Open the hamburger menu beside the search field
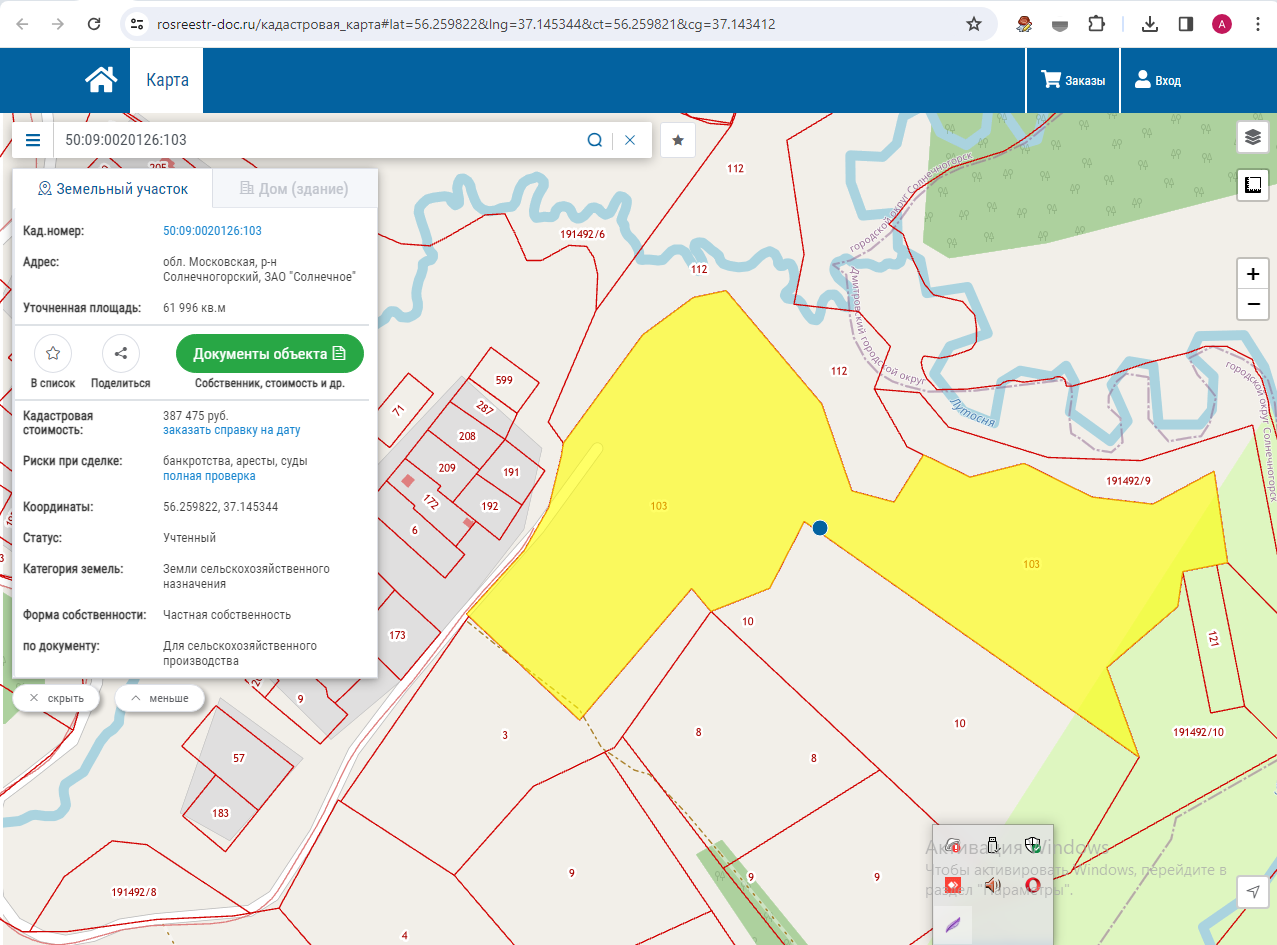The width and height of the screenshot is (1277, 945). 33,140
